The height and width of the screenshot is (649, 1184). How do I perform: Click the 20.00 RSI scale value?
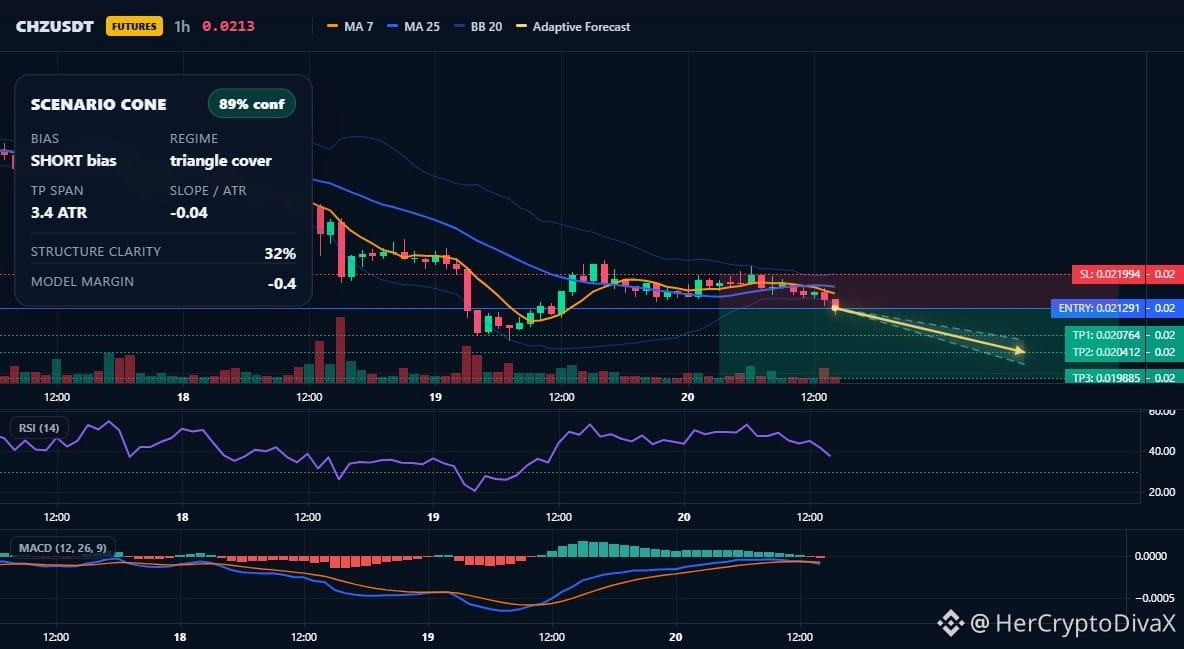(1161, 492)
